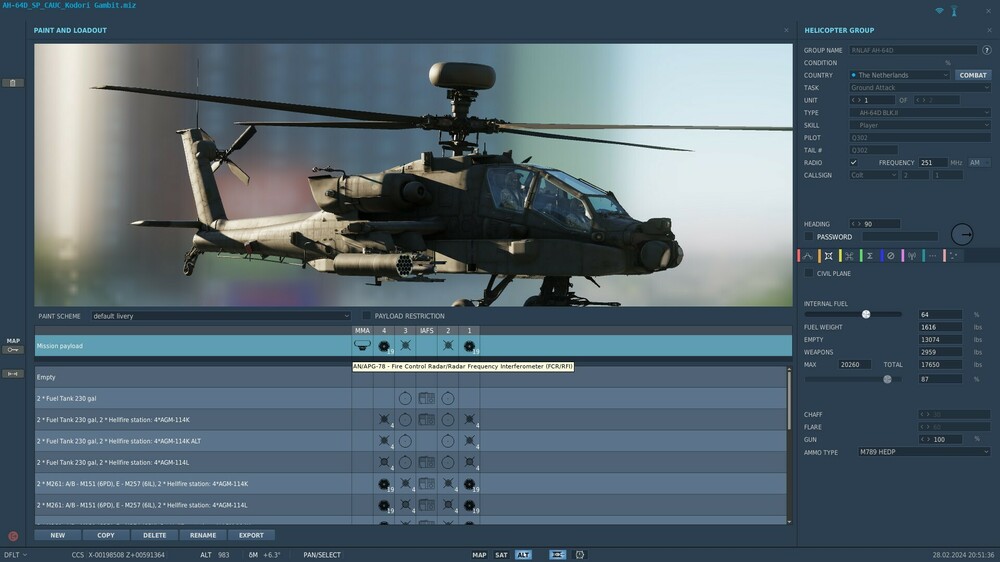Click the Internal Fuel slider handle
Viewport: 1000px width, 562px height.
pos(866,314)
